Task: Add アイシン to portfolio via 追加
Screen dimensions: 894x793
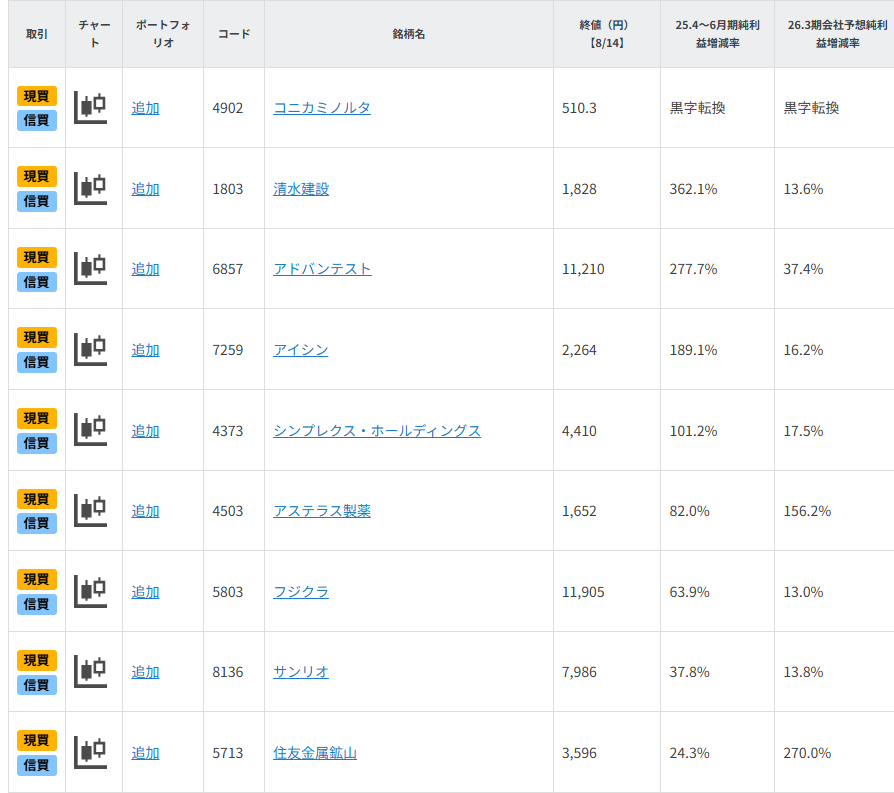Action: (145, 350)
